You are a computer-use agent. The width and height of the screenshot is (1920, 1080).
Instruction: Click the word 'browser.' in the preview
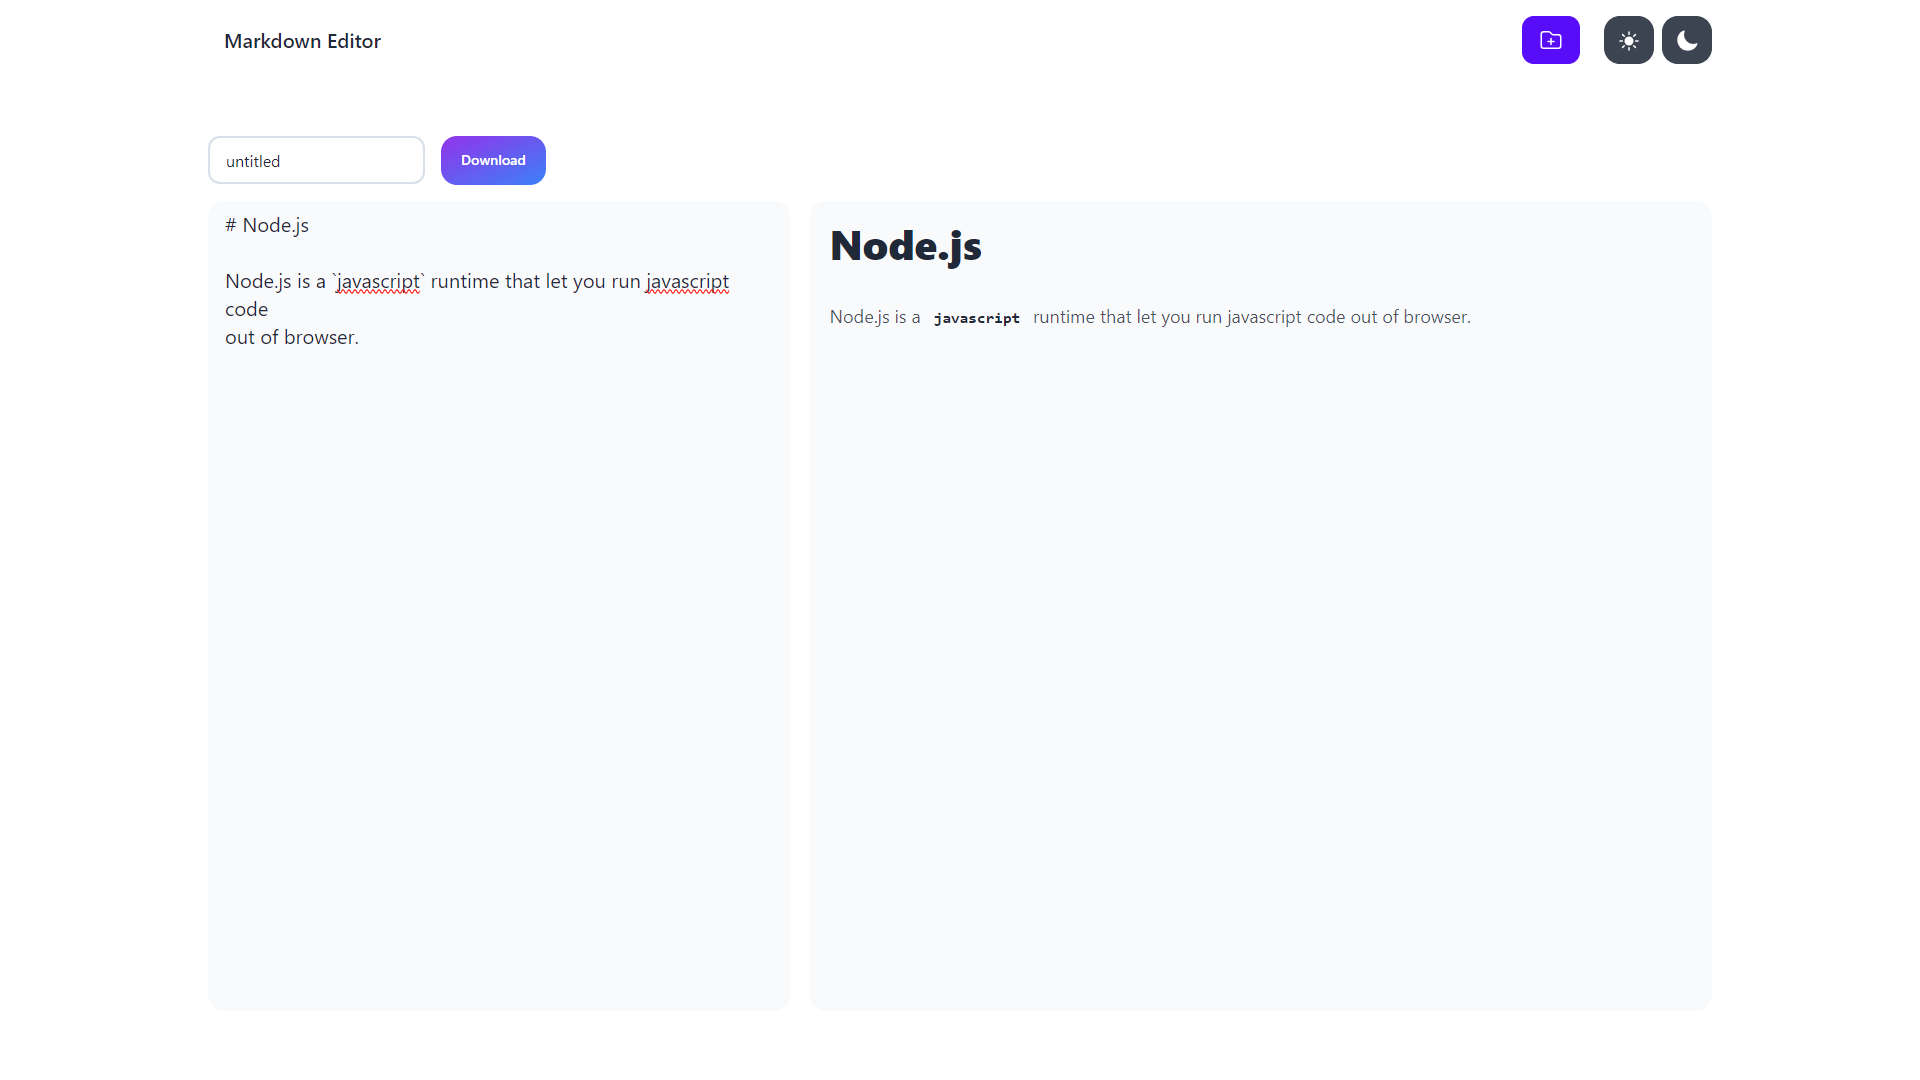(1437, 317)
